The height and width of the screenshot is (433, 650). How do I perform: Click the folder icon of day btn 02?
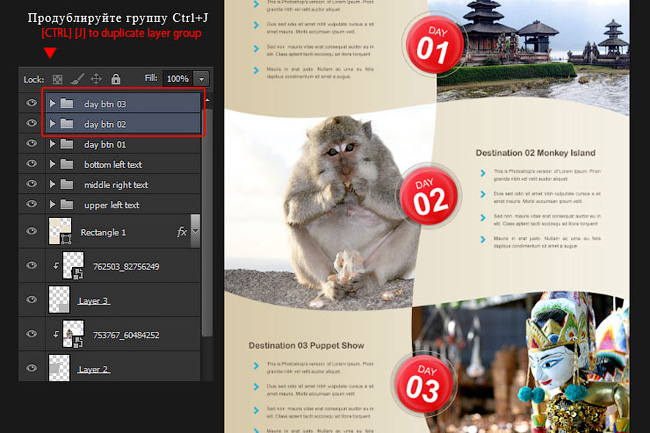pos(67,123)
